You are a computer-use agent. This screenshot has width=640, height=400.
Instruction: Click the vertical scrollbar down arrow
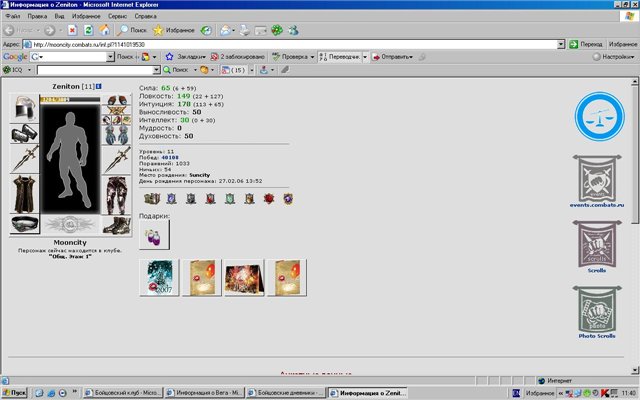(x=635, y=370)
